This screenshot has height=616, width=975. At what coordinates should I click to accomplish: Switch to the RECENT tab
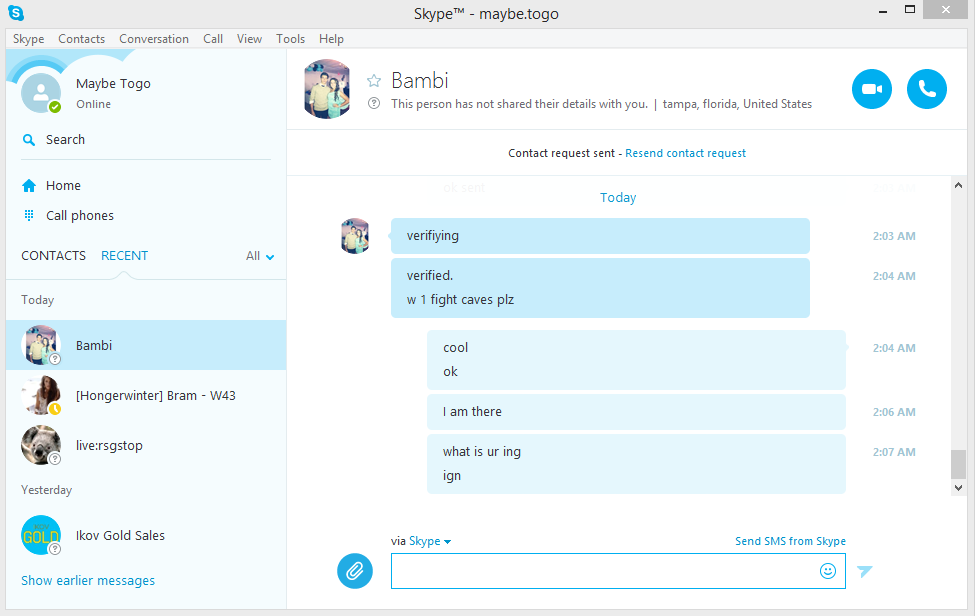pos(124,255)
